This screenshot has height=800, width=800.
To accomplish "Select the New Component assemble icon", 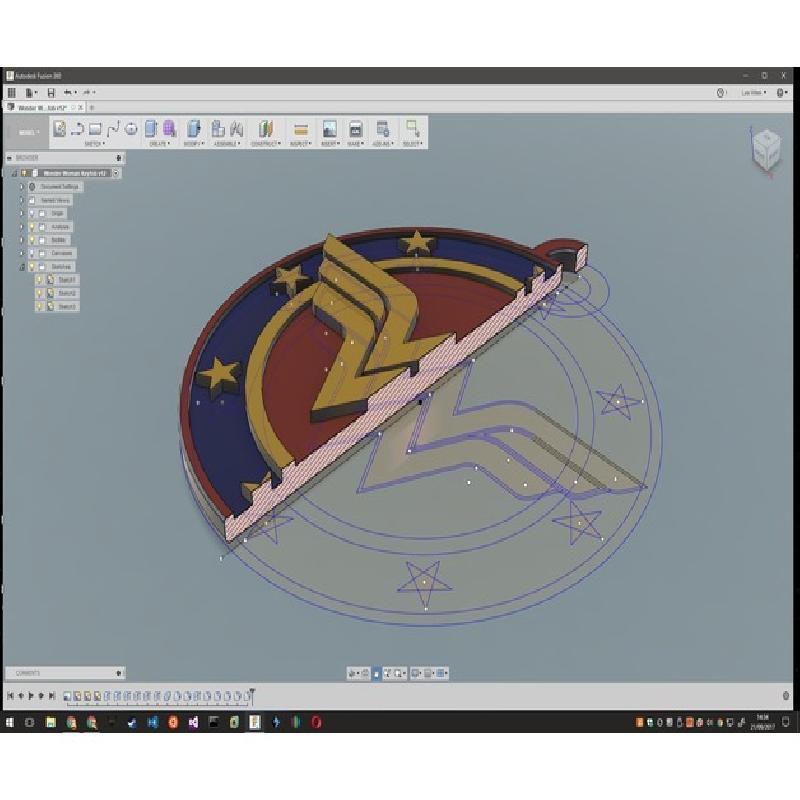I will pos(218,129).
